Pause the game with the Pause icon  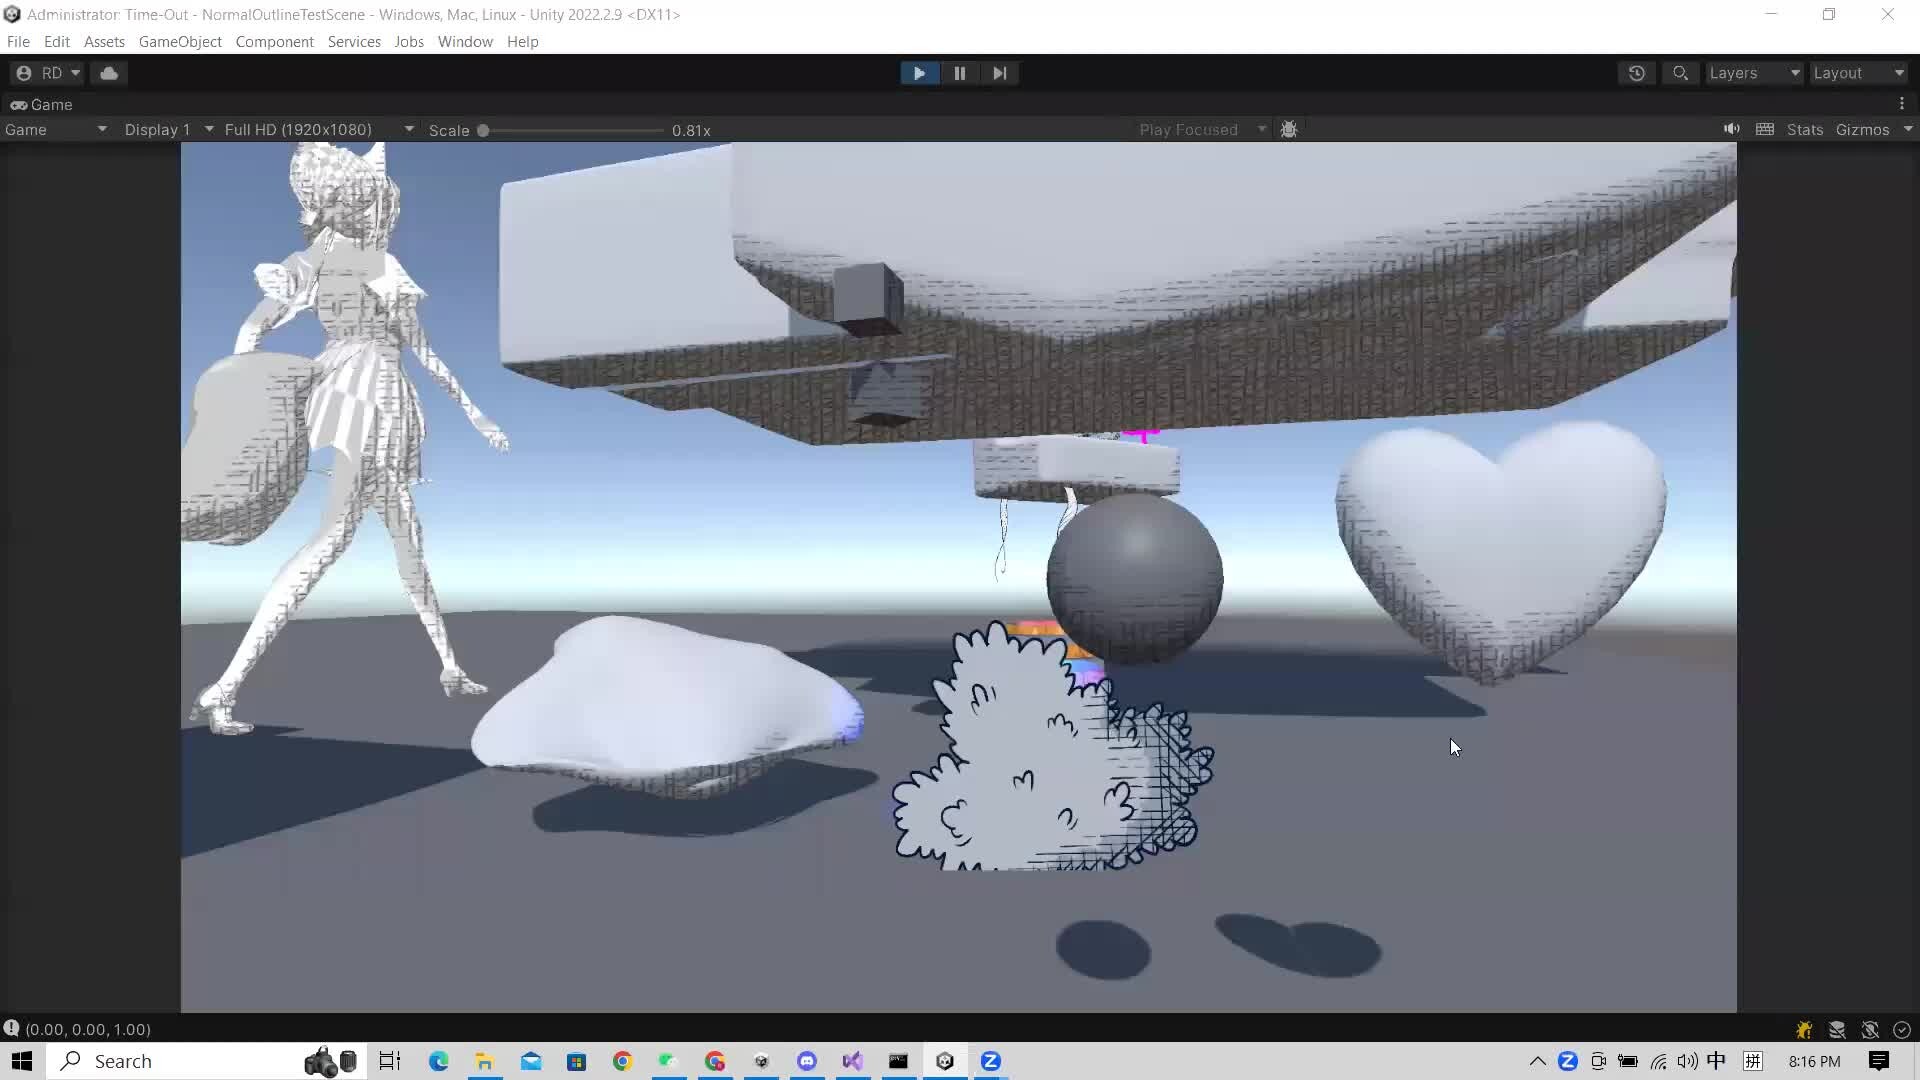coord(959,72)
